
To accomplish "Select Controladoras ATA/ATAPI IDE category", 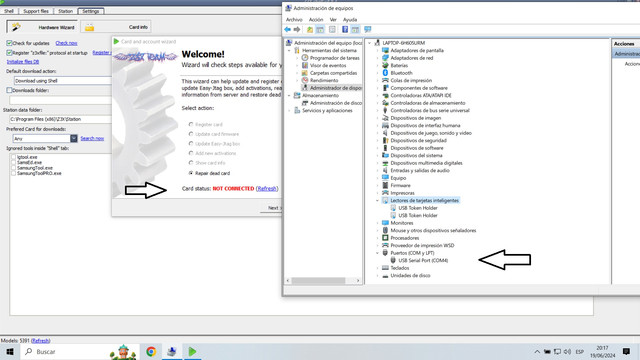I will pyautogui.click(x=421, y=96).
